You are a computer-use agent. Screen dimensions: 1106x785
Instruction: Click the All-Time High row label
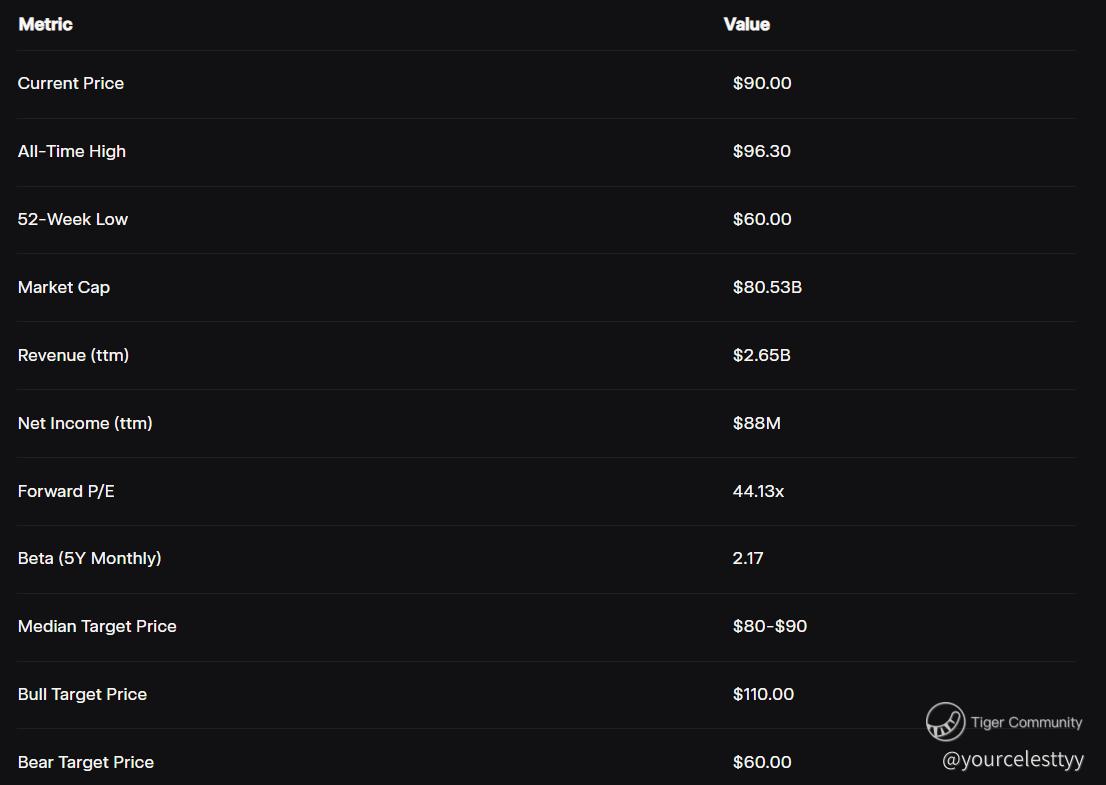point(72,152)
